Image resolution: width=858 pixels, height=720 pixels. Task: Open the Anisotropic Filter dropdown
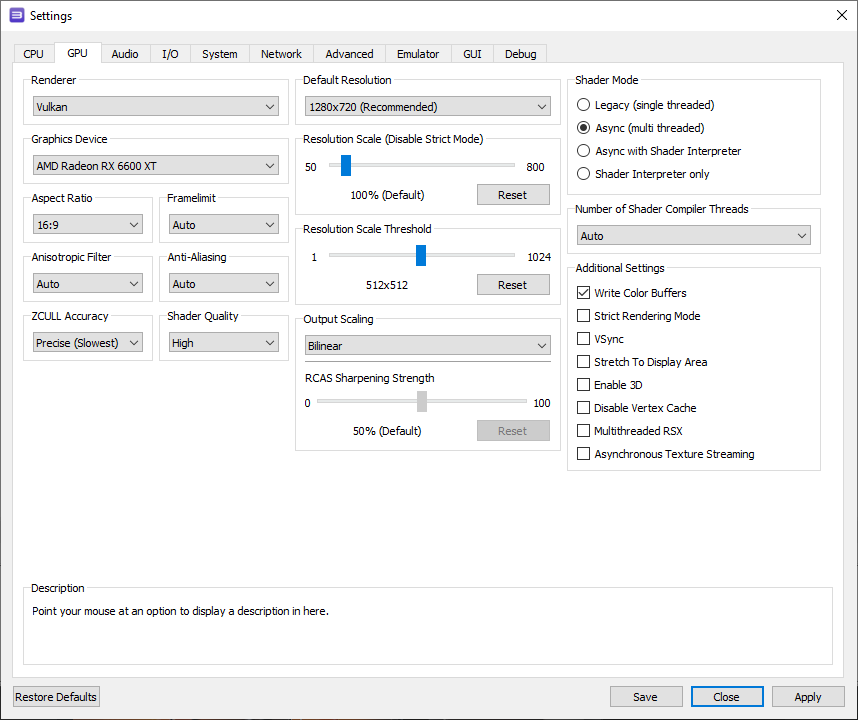point(87,283)
